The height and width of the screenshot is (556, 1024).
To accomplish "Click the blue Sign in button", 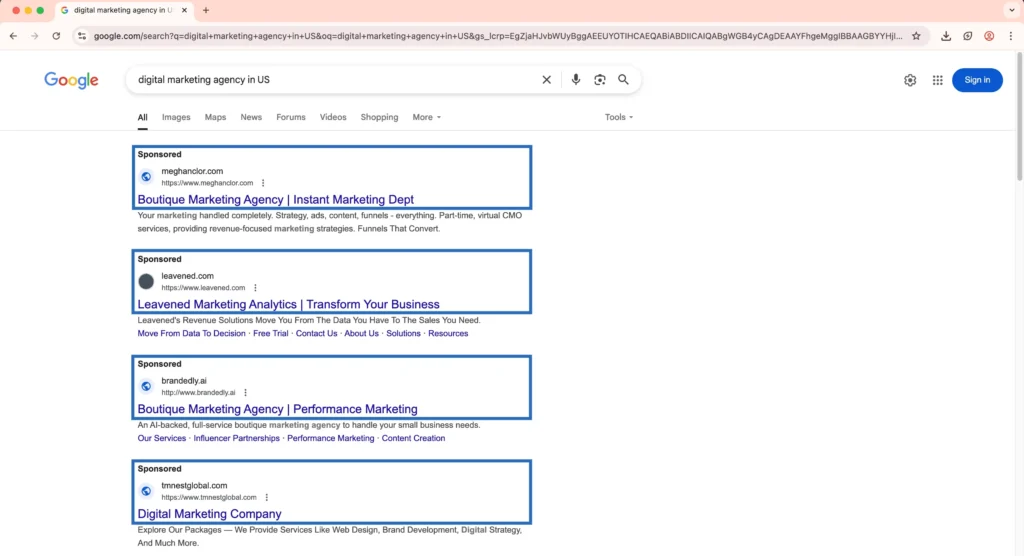I will pos(977,80).
